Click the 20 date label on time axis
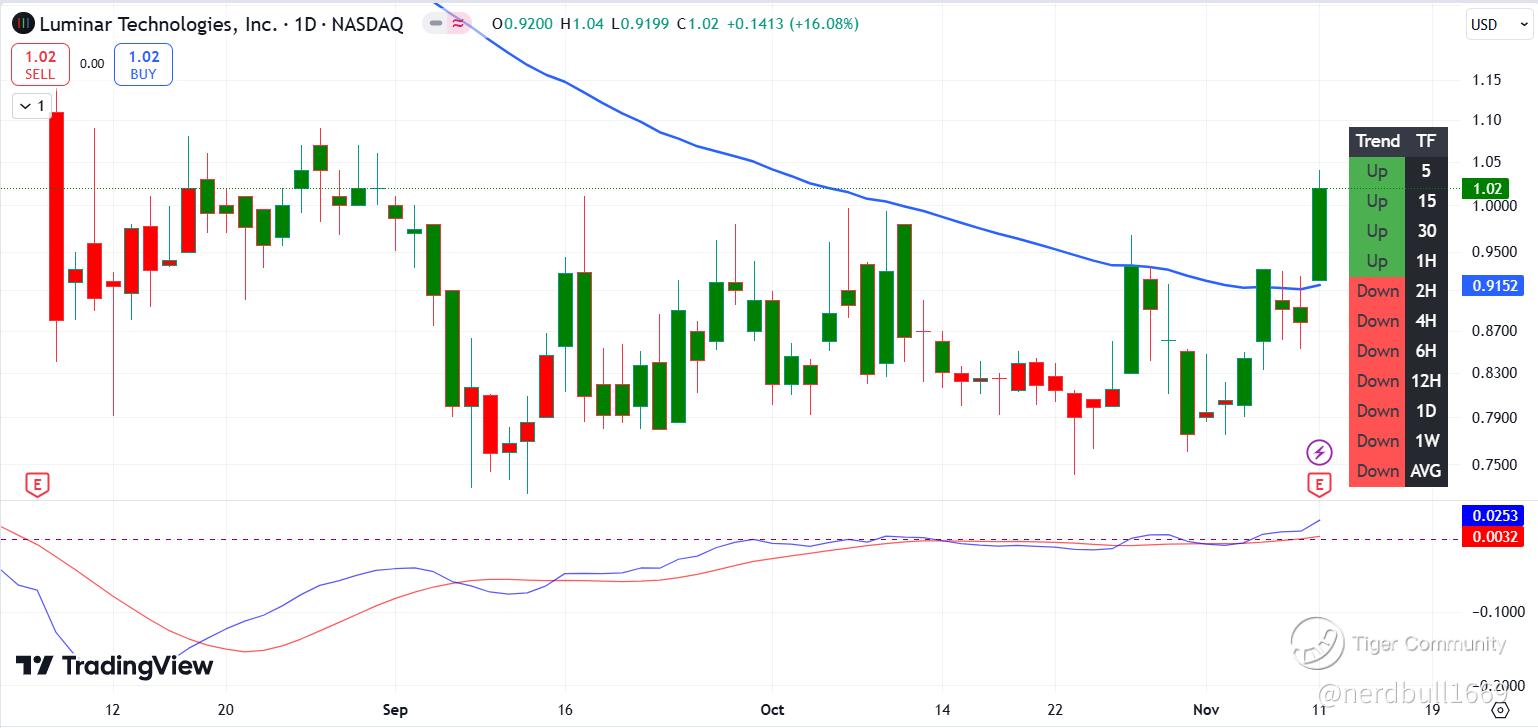 tap(226, 710)
